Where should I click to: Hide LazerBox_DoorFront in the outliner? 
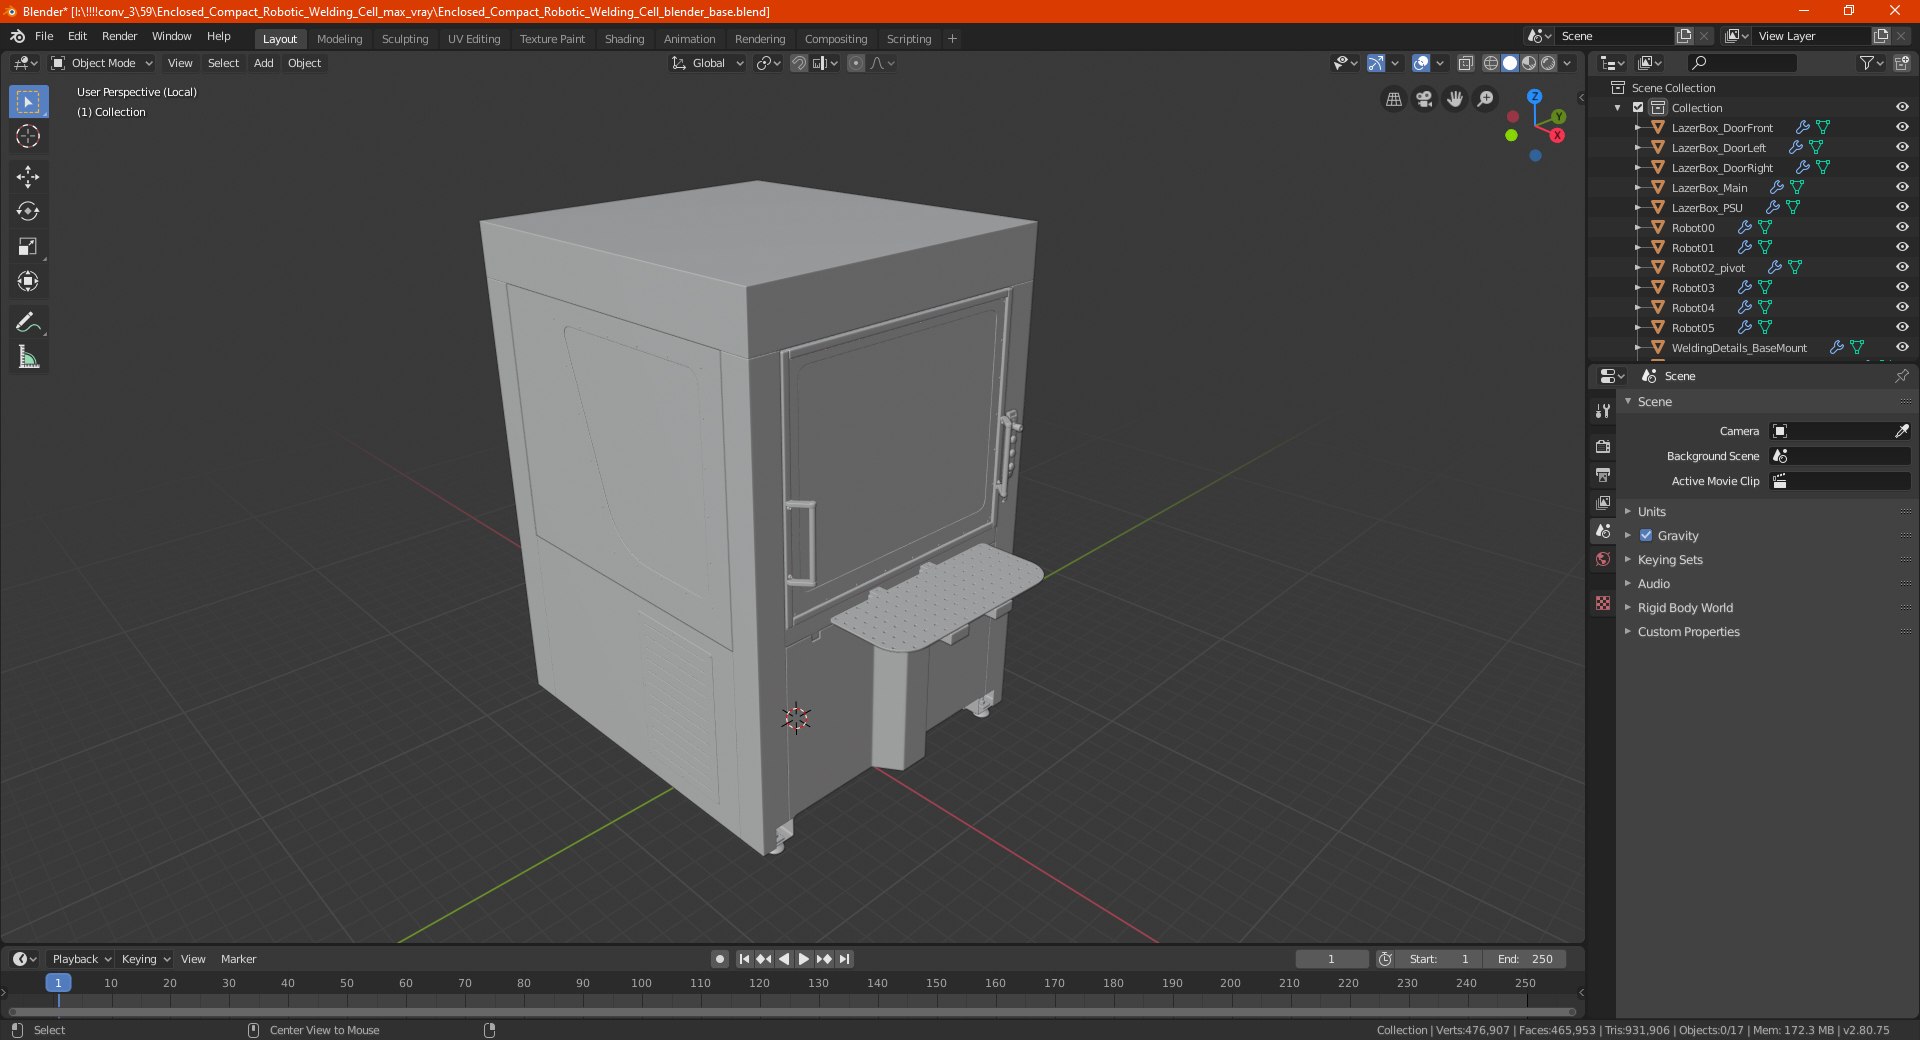(1901, 127)
